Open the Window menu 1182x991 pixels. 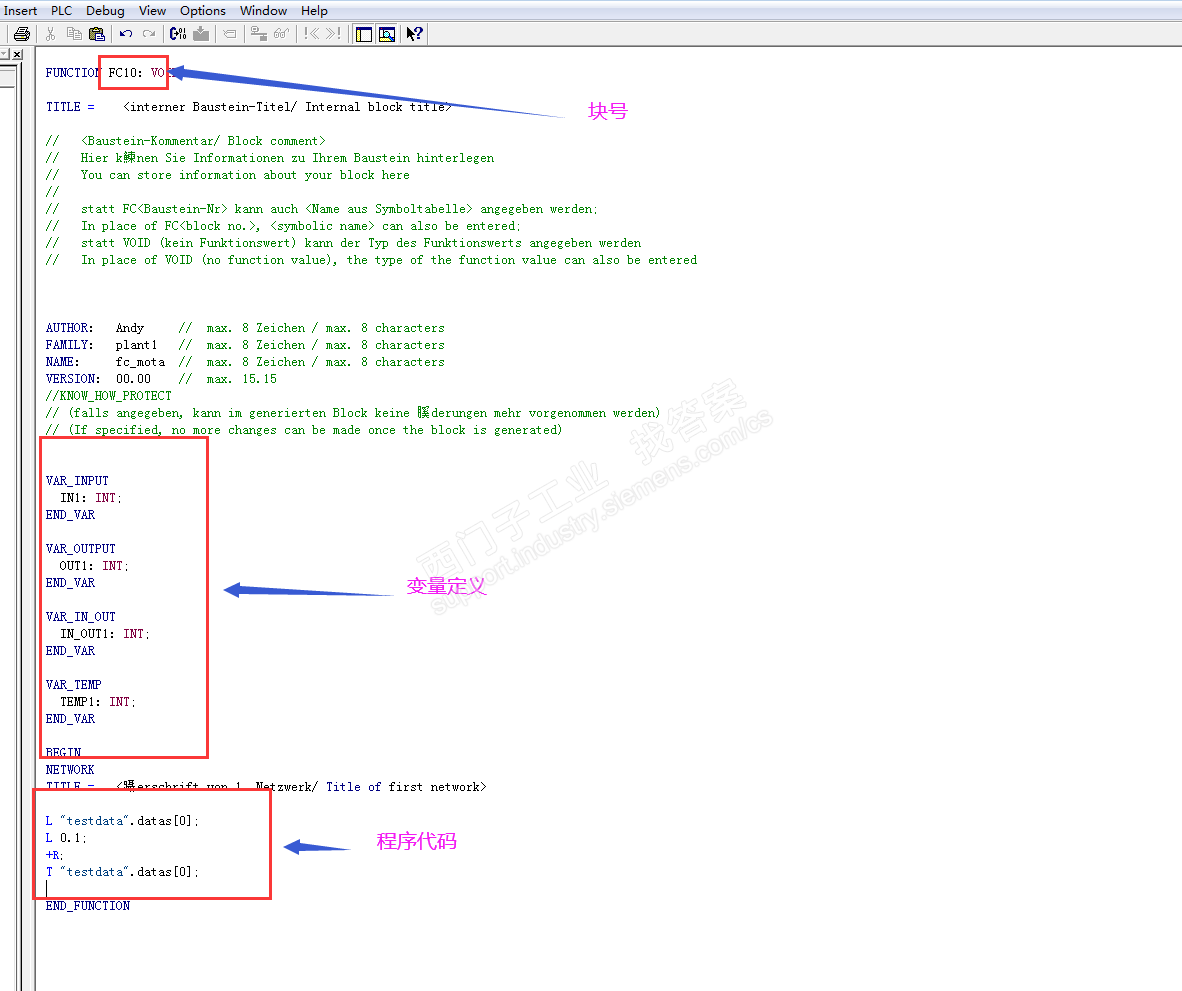pyautogui.click(x=263, y=11)
